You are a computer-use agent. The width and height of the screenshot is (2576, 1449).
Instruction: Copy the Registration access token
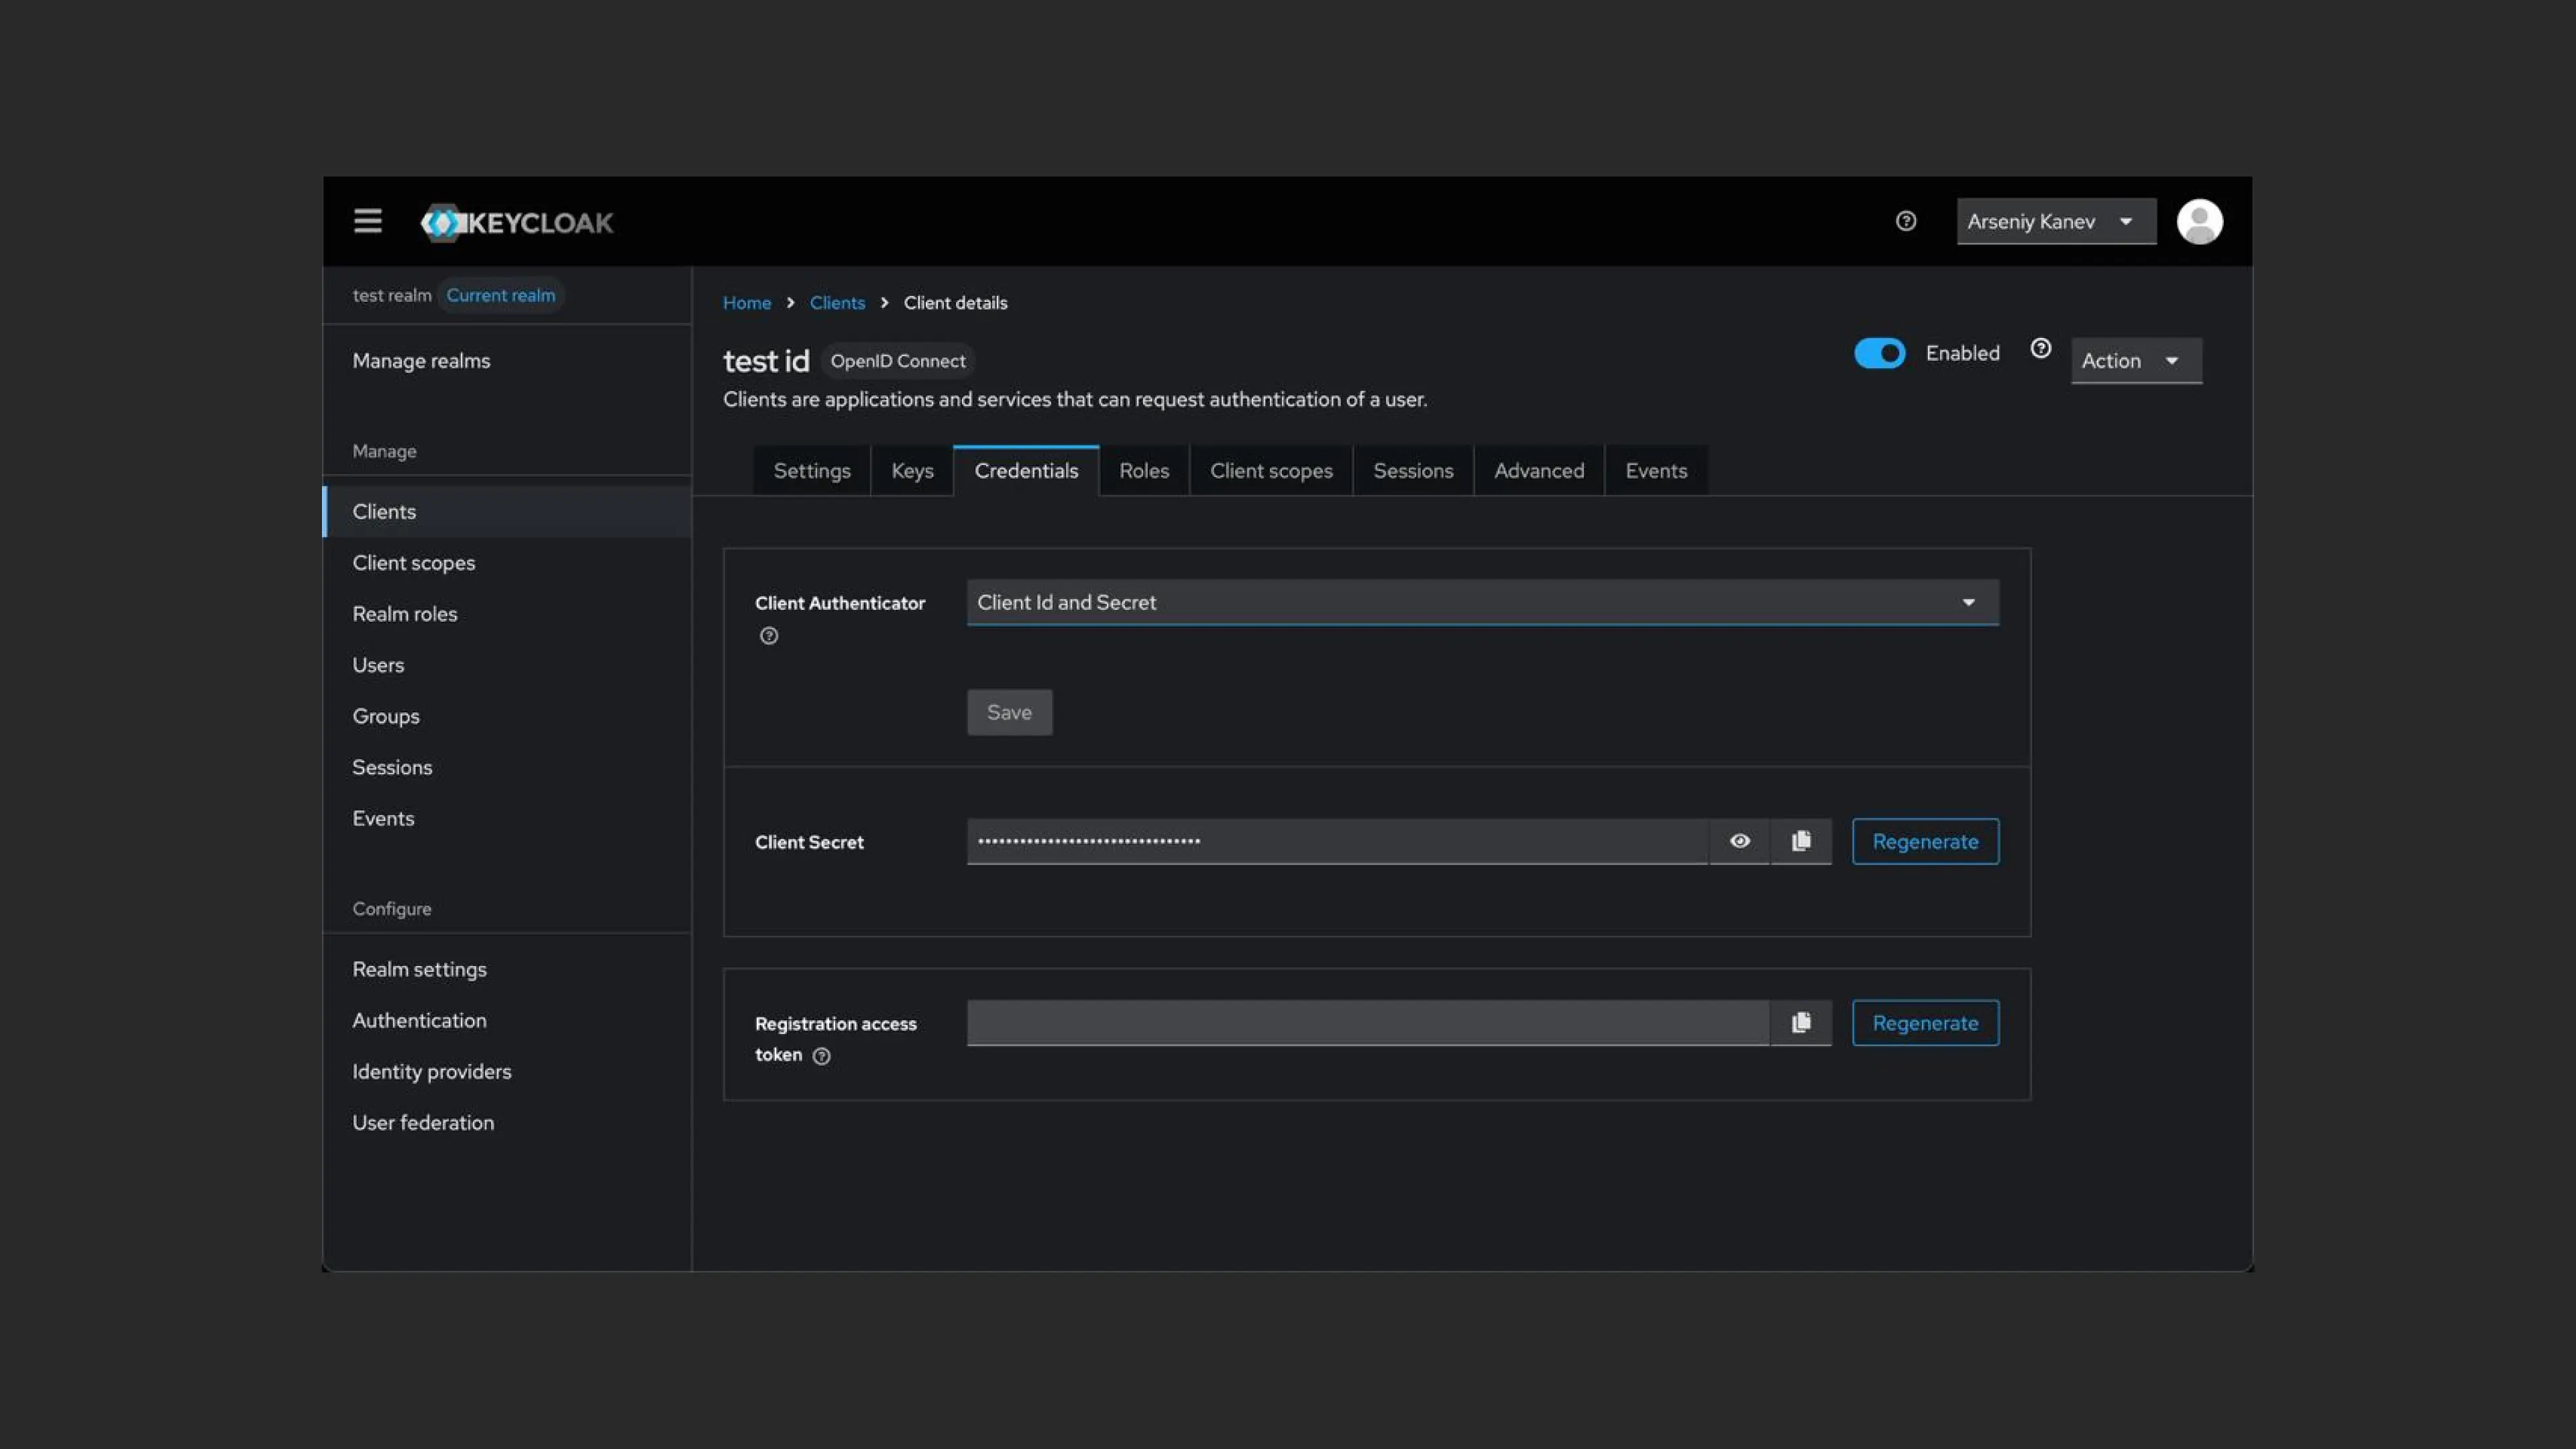(x=1801, y=1022)
